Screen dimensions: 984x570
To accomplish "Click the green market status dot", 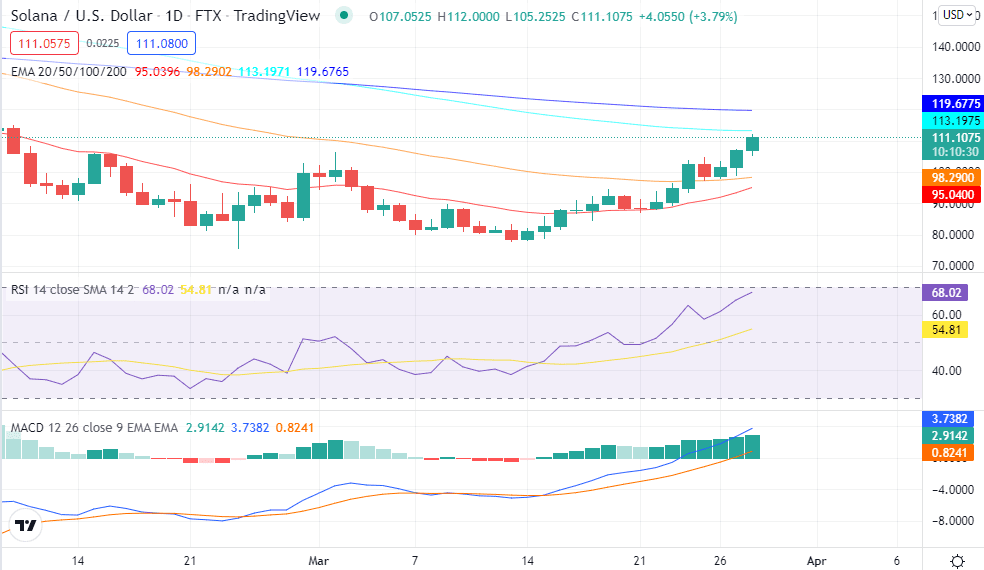I will coord(343,15).
